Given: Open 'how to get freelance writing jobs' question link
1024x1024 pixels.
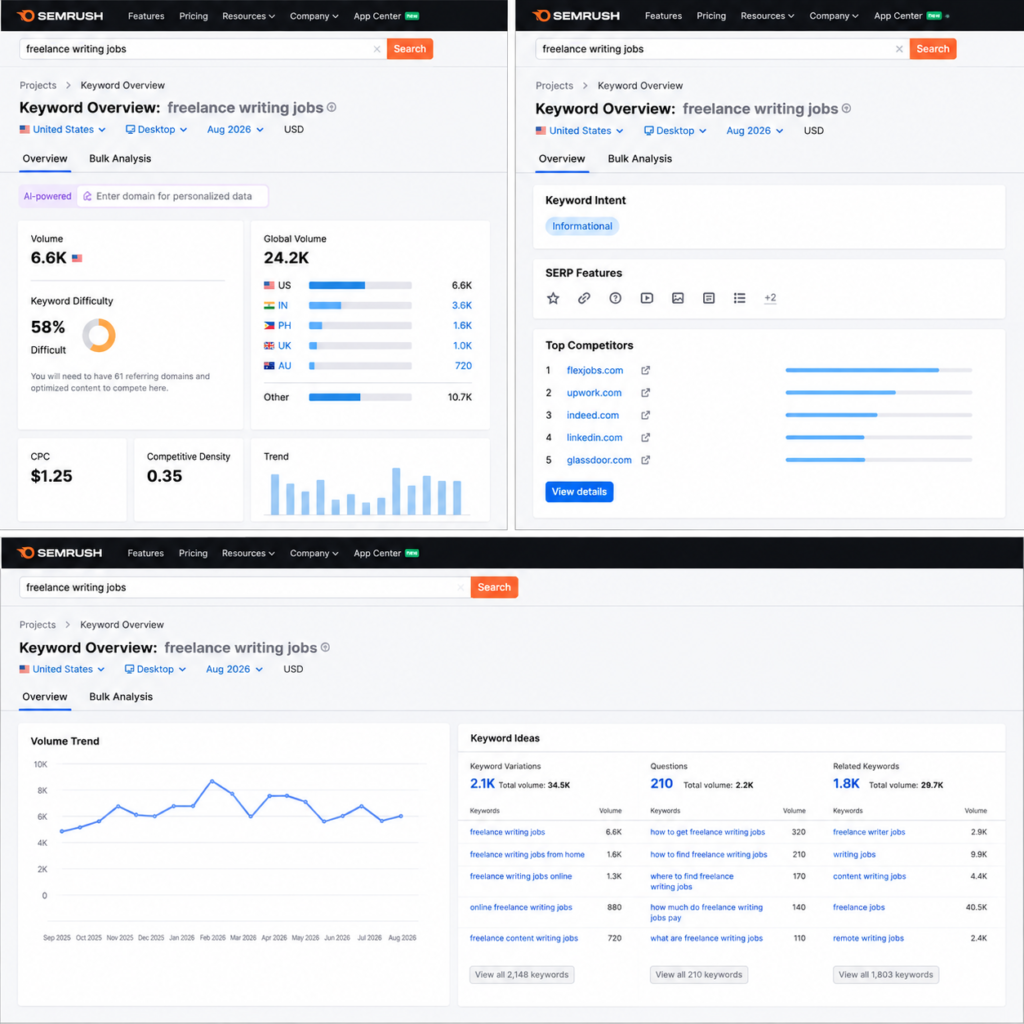Looking at the screenshot, I should tap(707, 832).
